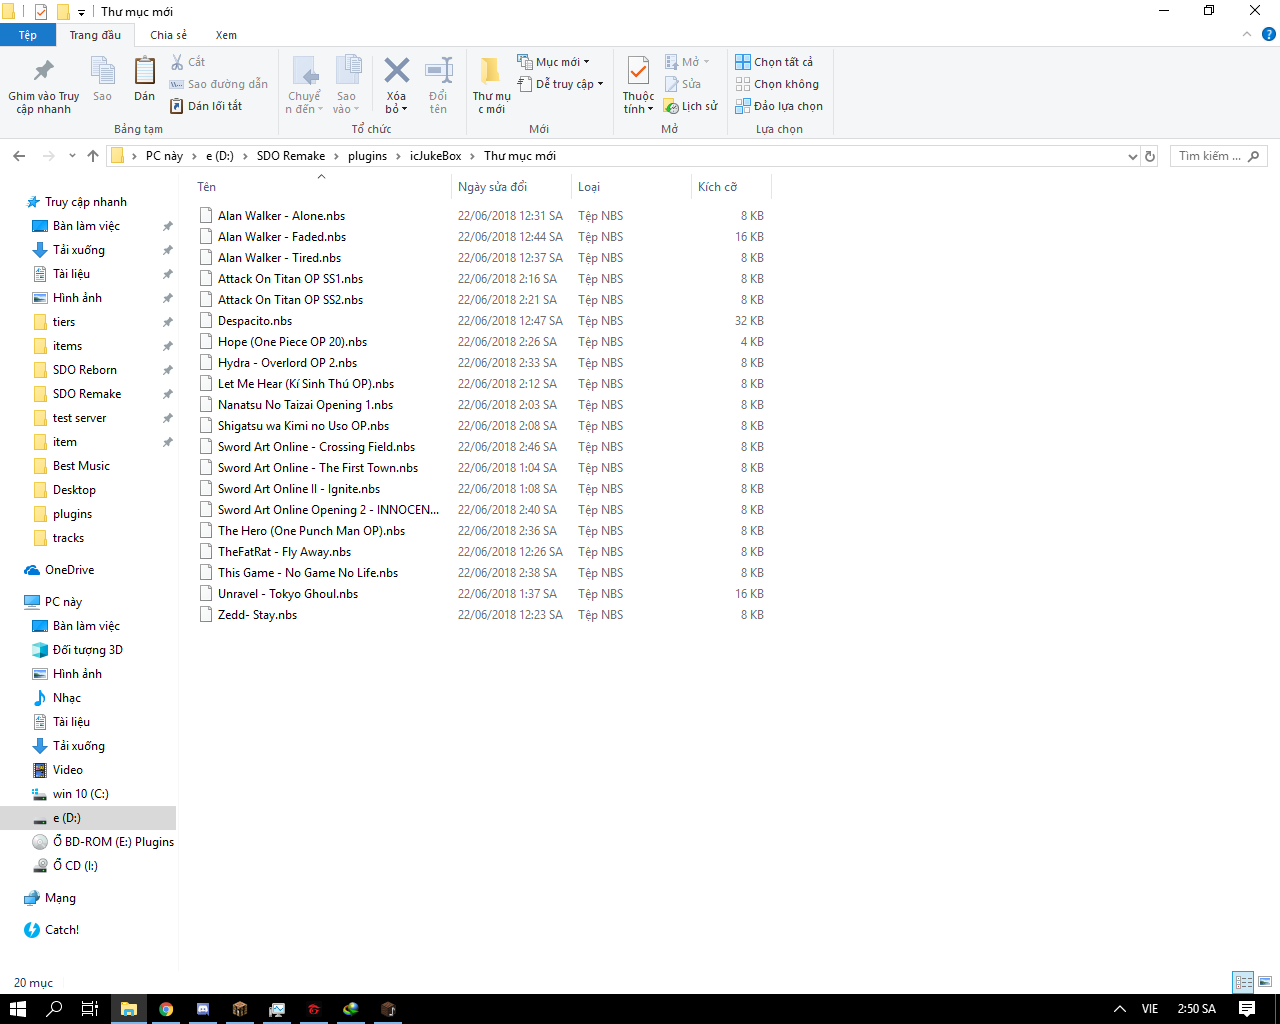Click Chọn tất cả to select all
Image resolution: width=1280 pixels, height=1024 pixels.
pos(774,62)
